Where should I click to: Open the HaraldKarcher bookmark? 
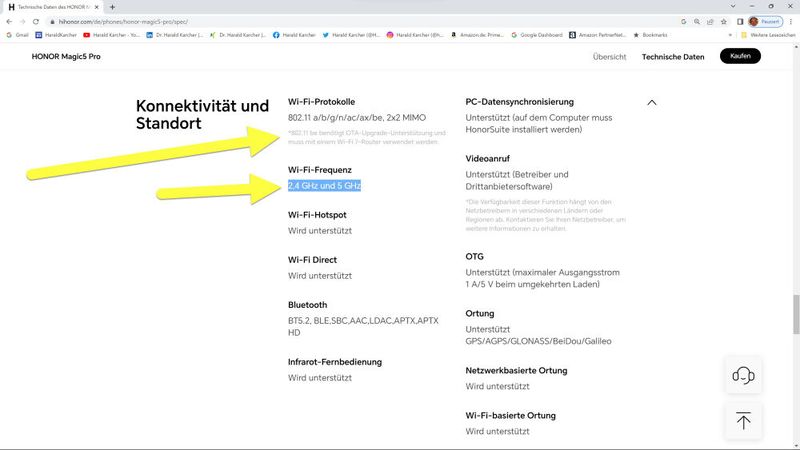coord(56,35)
